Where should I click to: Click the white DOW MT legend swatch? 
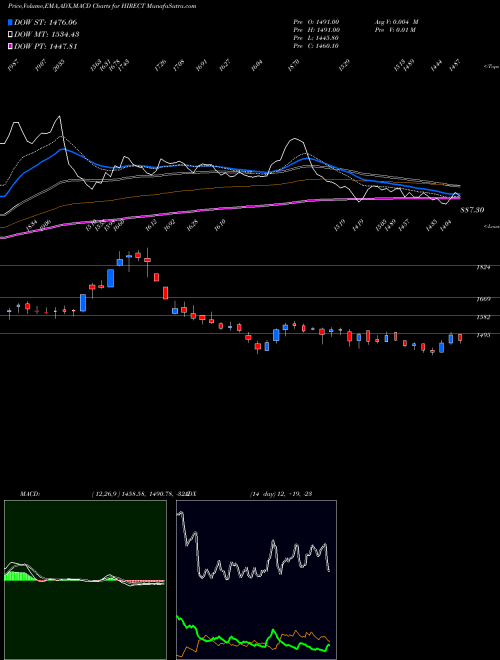point(10,35)
